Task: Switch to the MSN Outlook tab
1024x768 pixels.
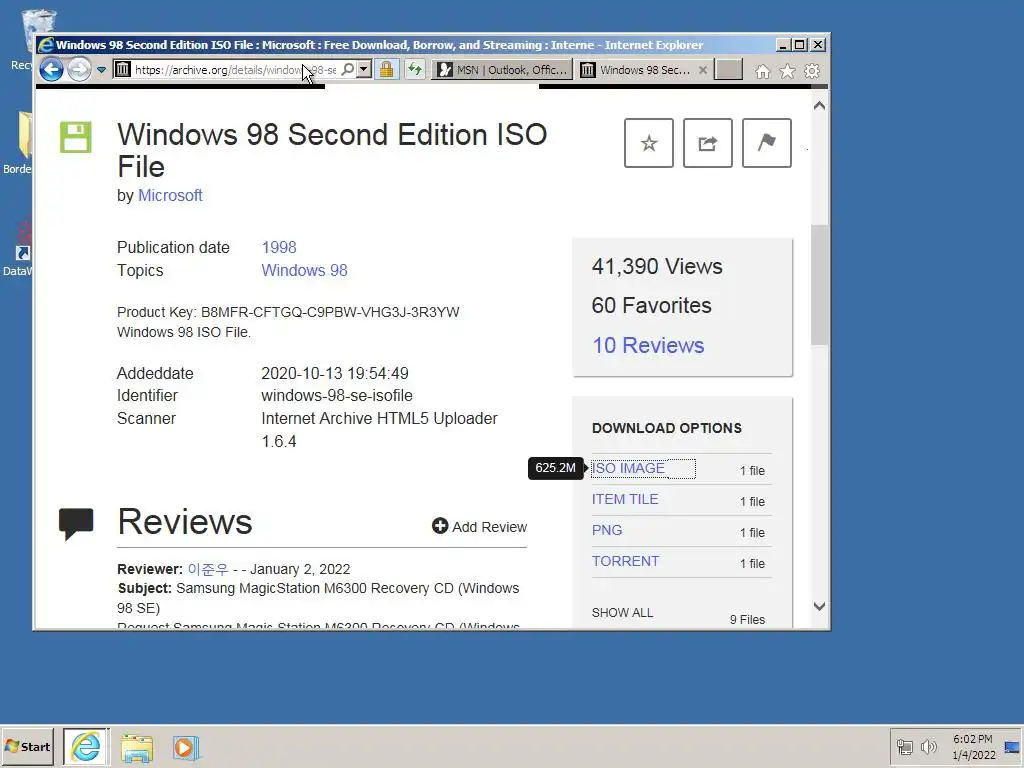Action: click(x=502, y=70)
